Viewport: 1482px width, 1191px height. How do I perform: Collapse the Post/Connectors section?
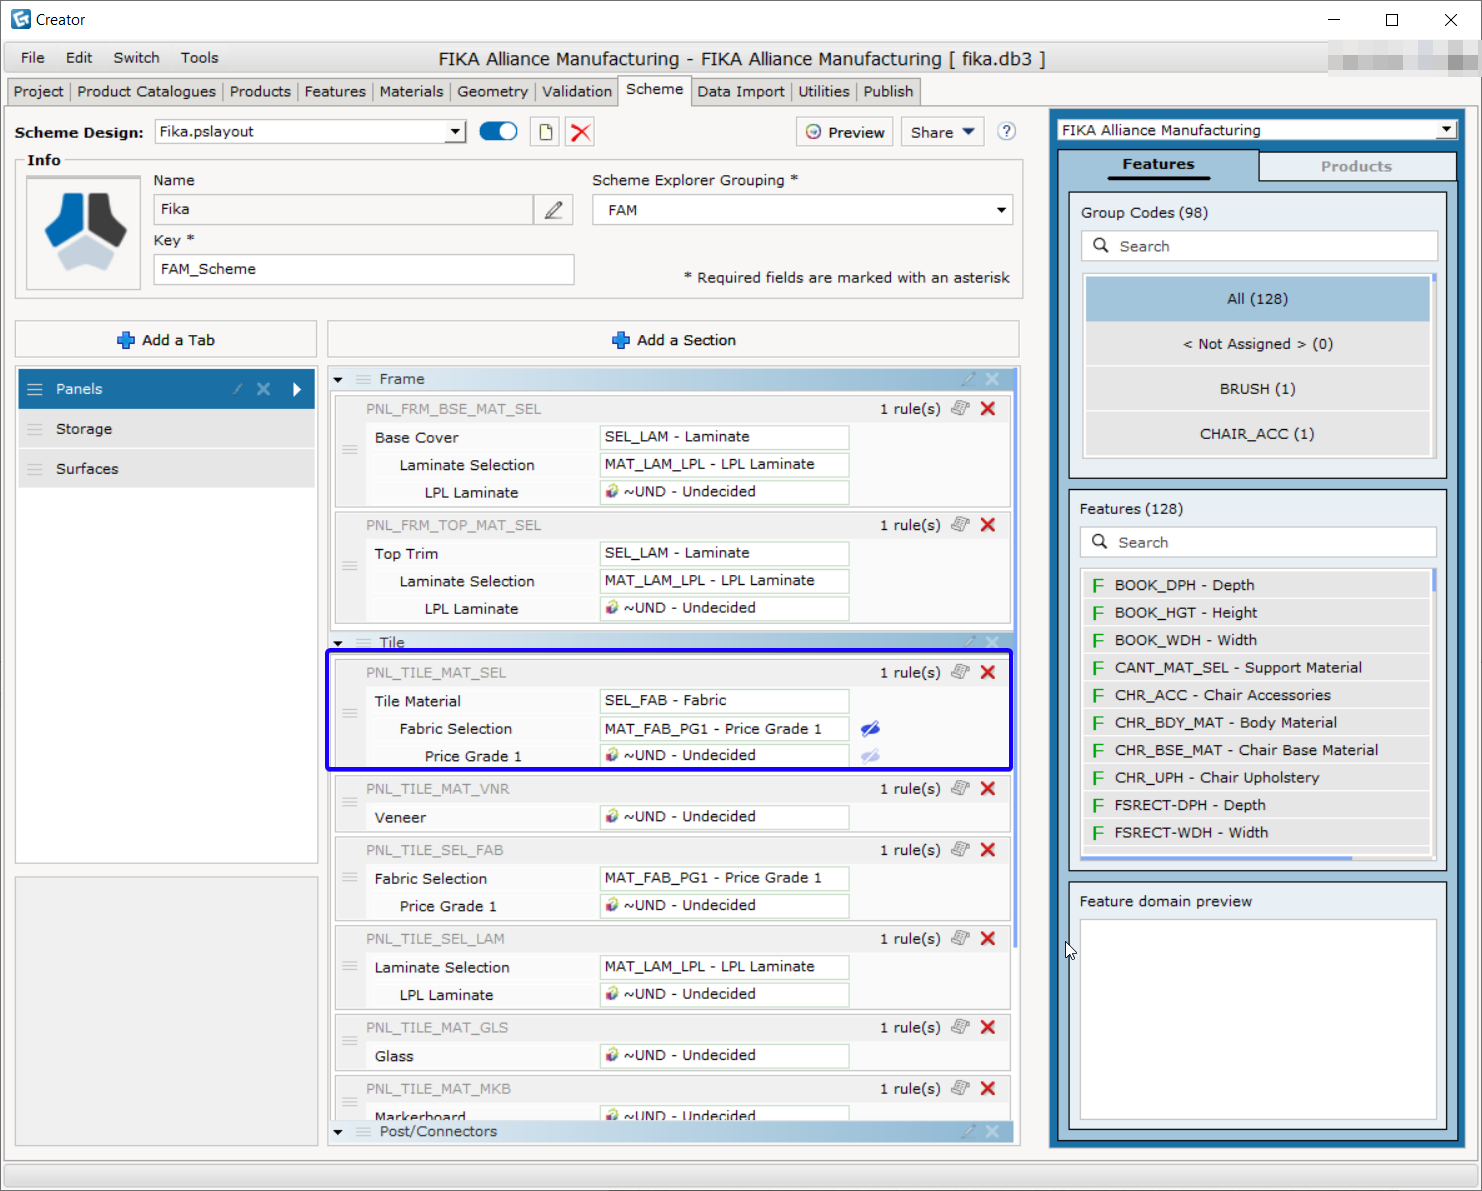coord(338,1132)
